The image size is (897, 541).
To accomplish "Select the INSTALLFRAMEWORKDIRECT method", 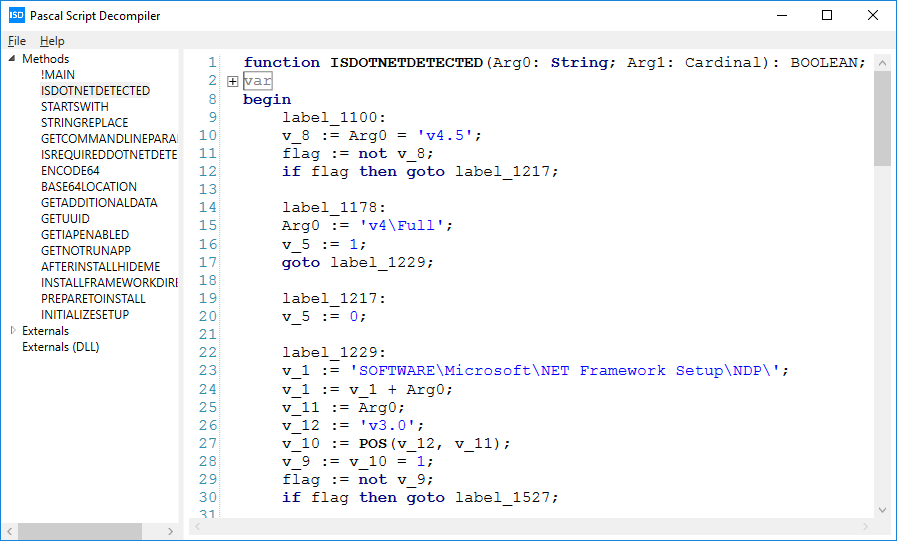I will point(109,283).
